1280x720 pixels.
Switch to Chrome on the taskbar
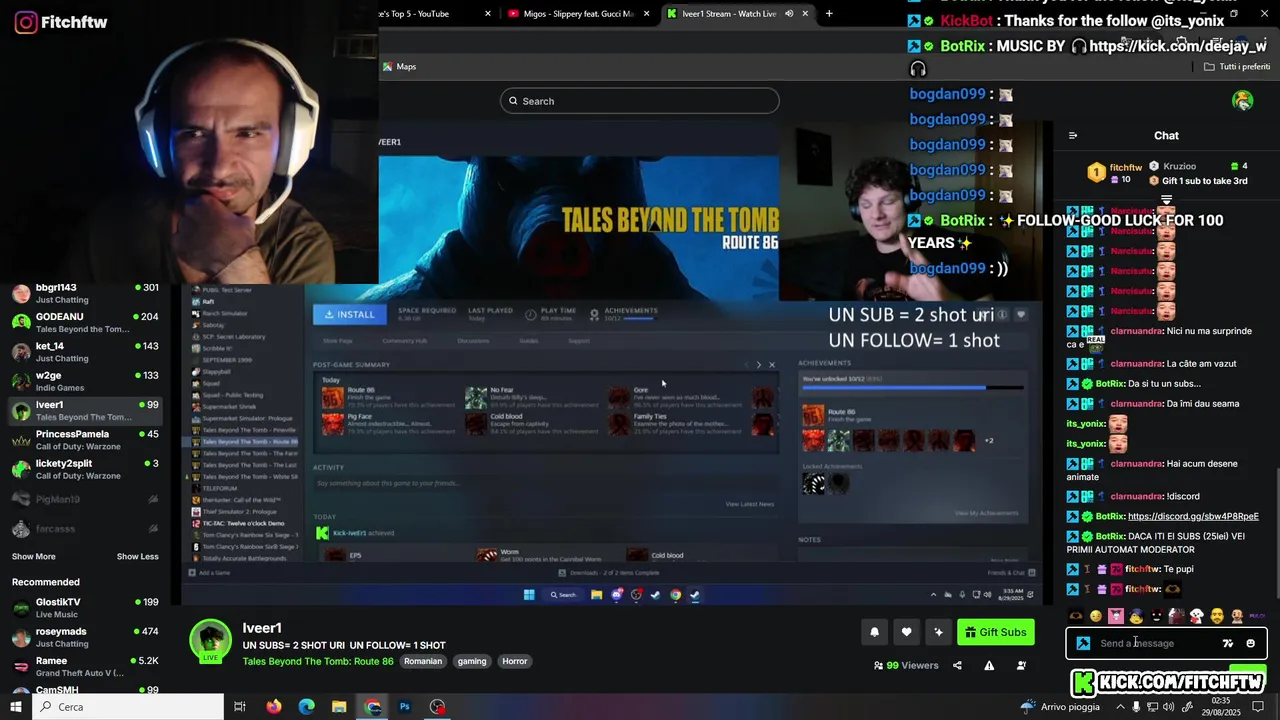[372, 707]
